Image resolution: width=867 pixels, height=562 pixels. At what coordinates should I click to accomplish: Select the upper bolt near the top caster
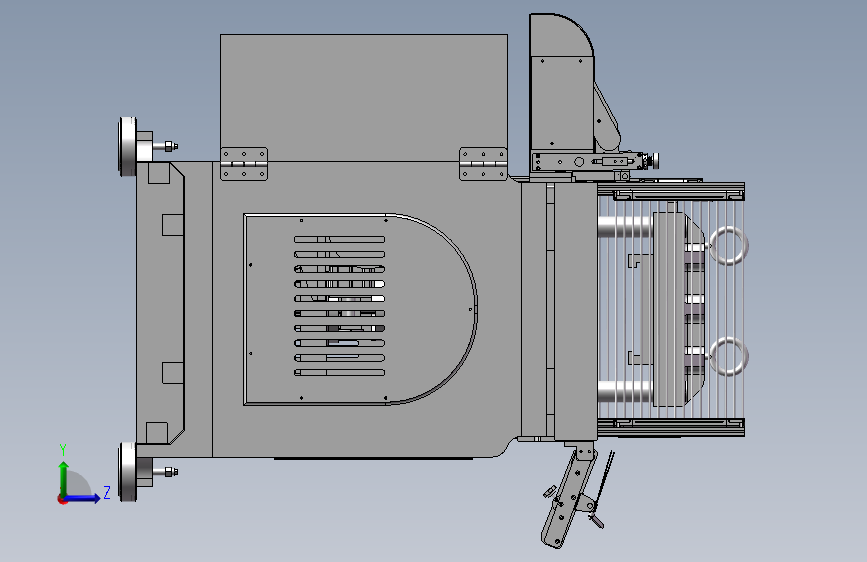click(x=166, y=147)
